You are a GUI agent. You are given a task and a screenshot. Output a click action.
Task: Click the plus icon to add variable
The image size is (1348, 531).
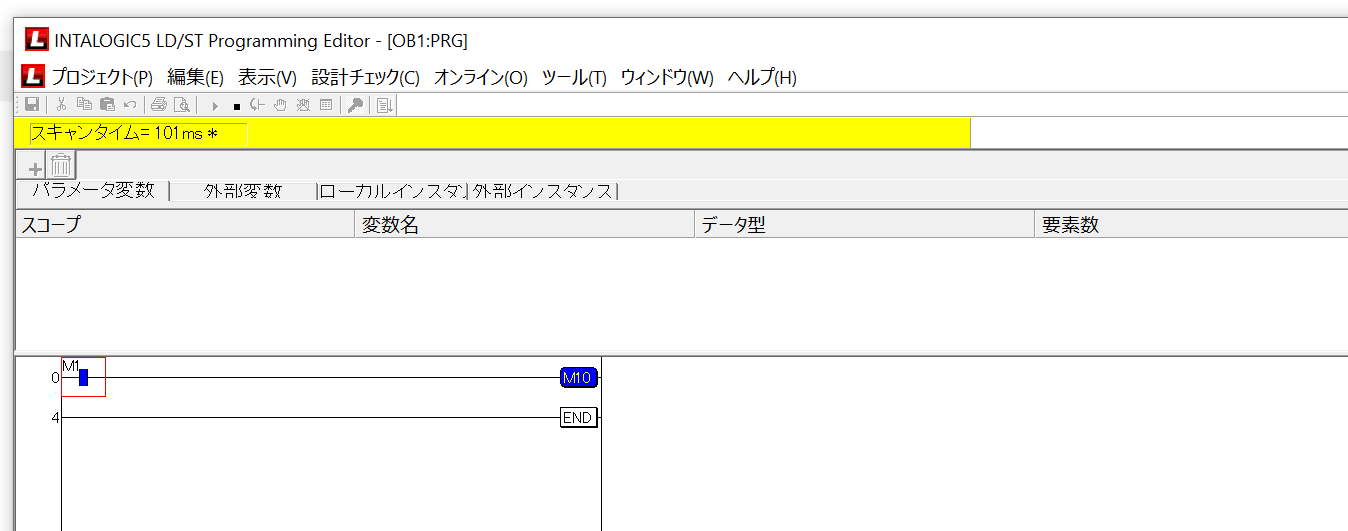[x=35, y=168]
